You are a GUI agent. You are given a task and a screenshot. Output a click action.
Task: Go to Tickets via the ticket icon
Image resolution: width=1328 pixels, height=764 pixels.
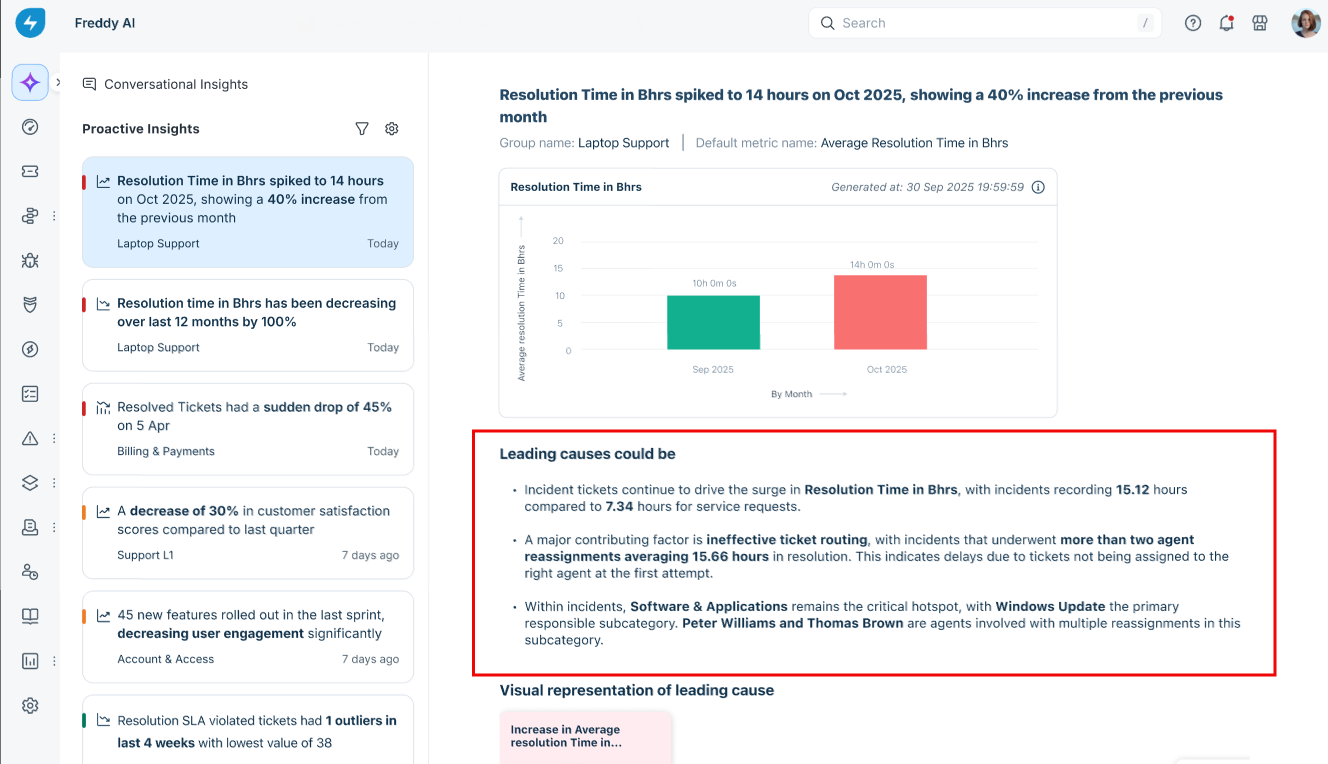click(x=30, y=171)
